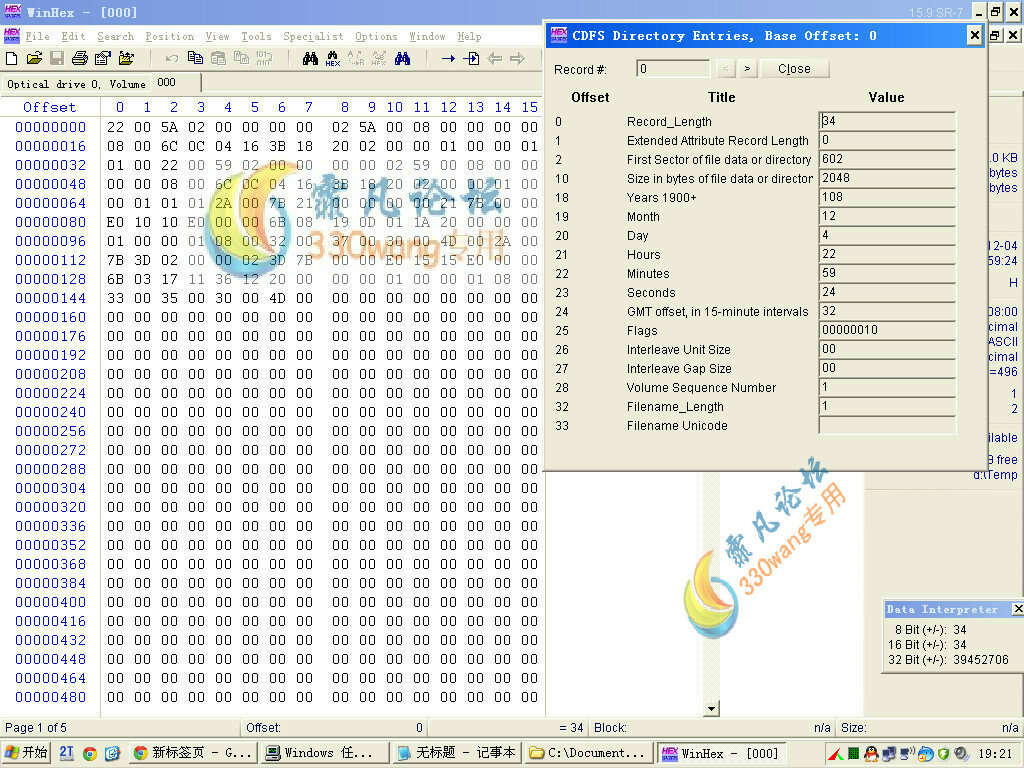Click Page 1 of 5 in status bar
The width and height of the screenshot is (1024, 768).
pyautogui.click(x=36, y=728)
